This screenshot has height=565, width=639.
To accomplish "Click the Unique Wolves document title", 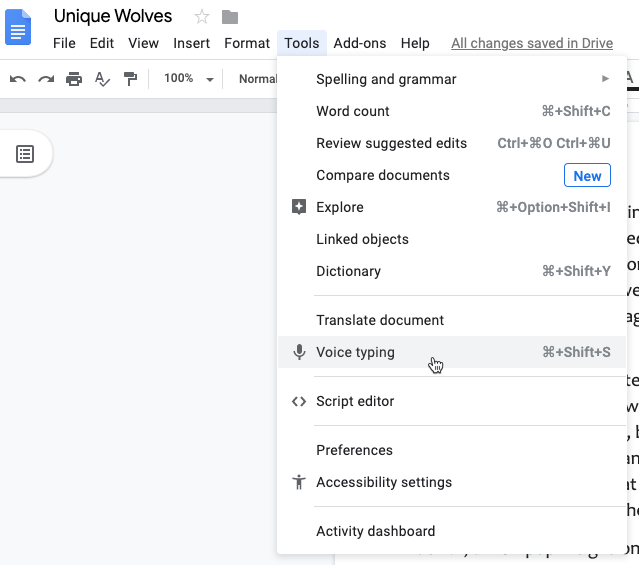I will (113, 16).
